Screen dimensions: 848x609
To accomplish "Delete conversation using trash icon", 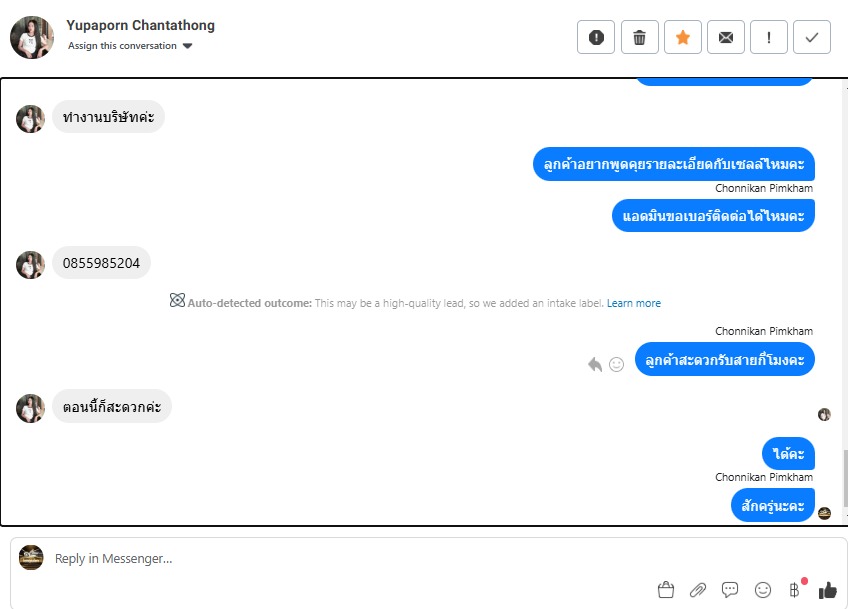I will pos(639,37).
